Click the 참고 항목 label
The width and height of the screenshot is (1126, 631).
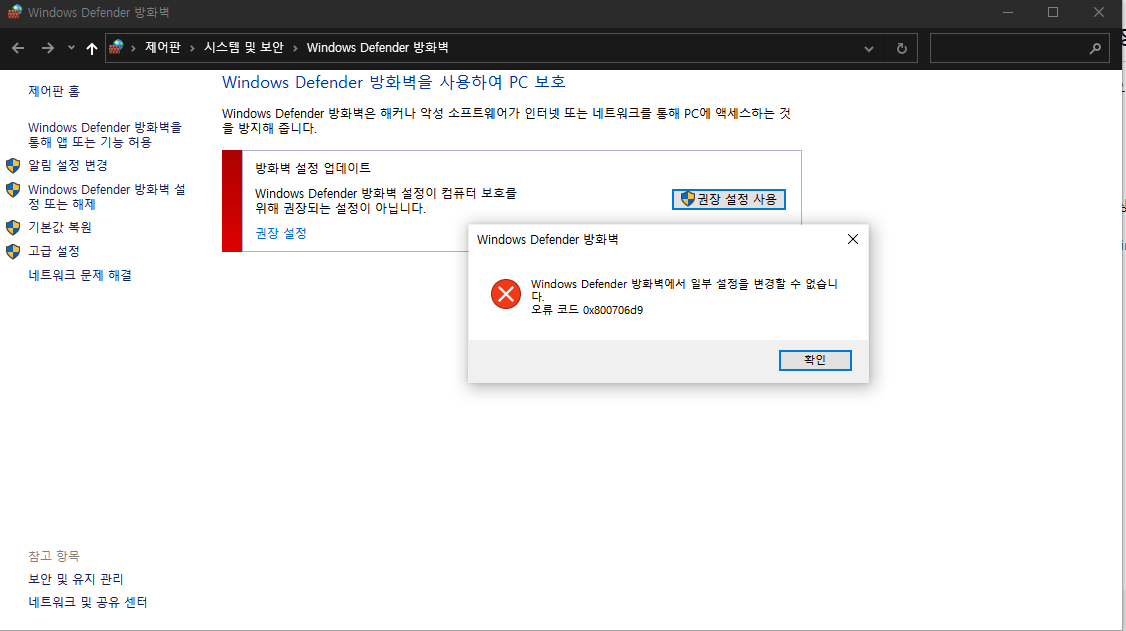click(54, 556)
